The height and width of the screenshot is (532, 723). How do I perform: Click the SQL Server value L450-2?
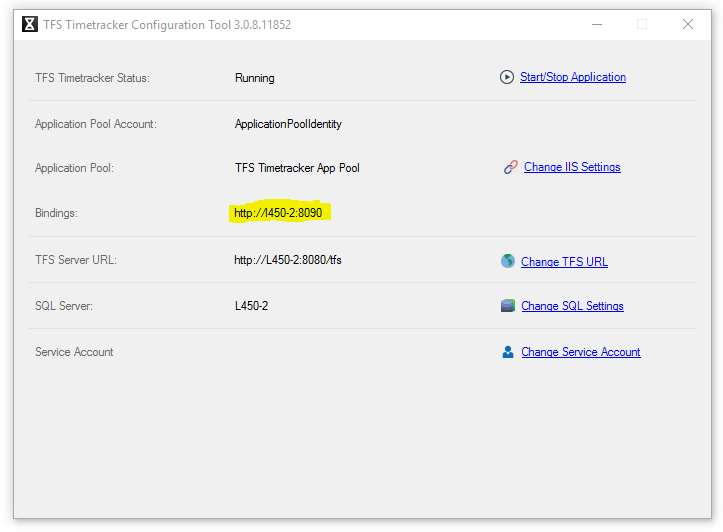click(251, 306)
